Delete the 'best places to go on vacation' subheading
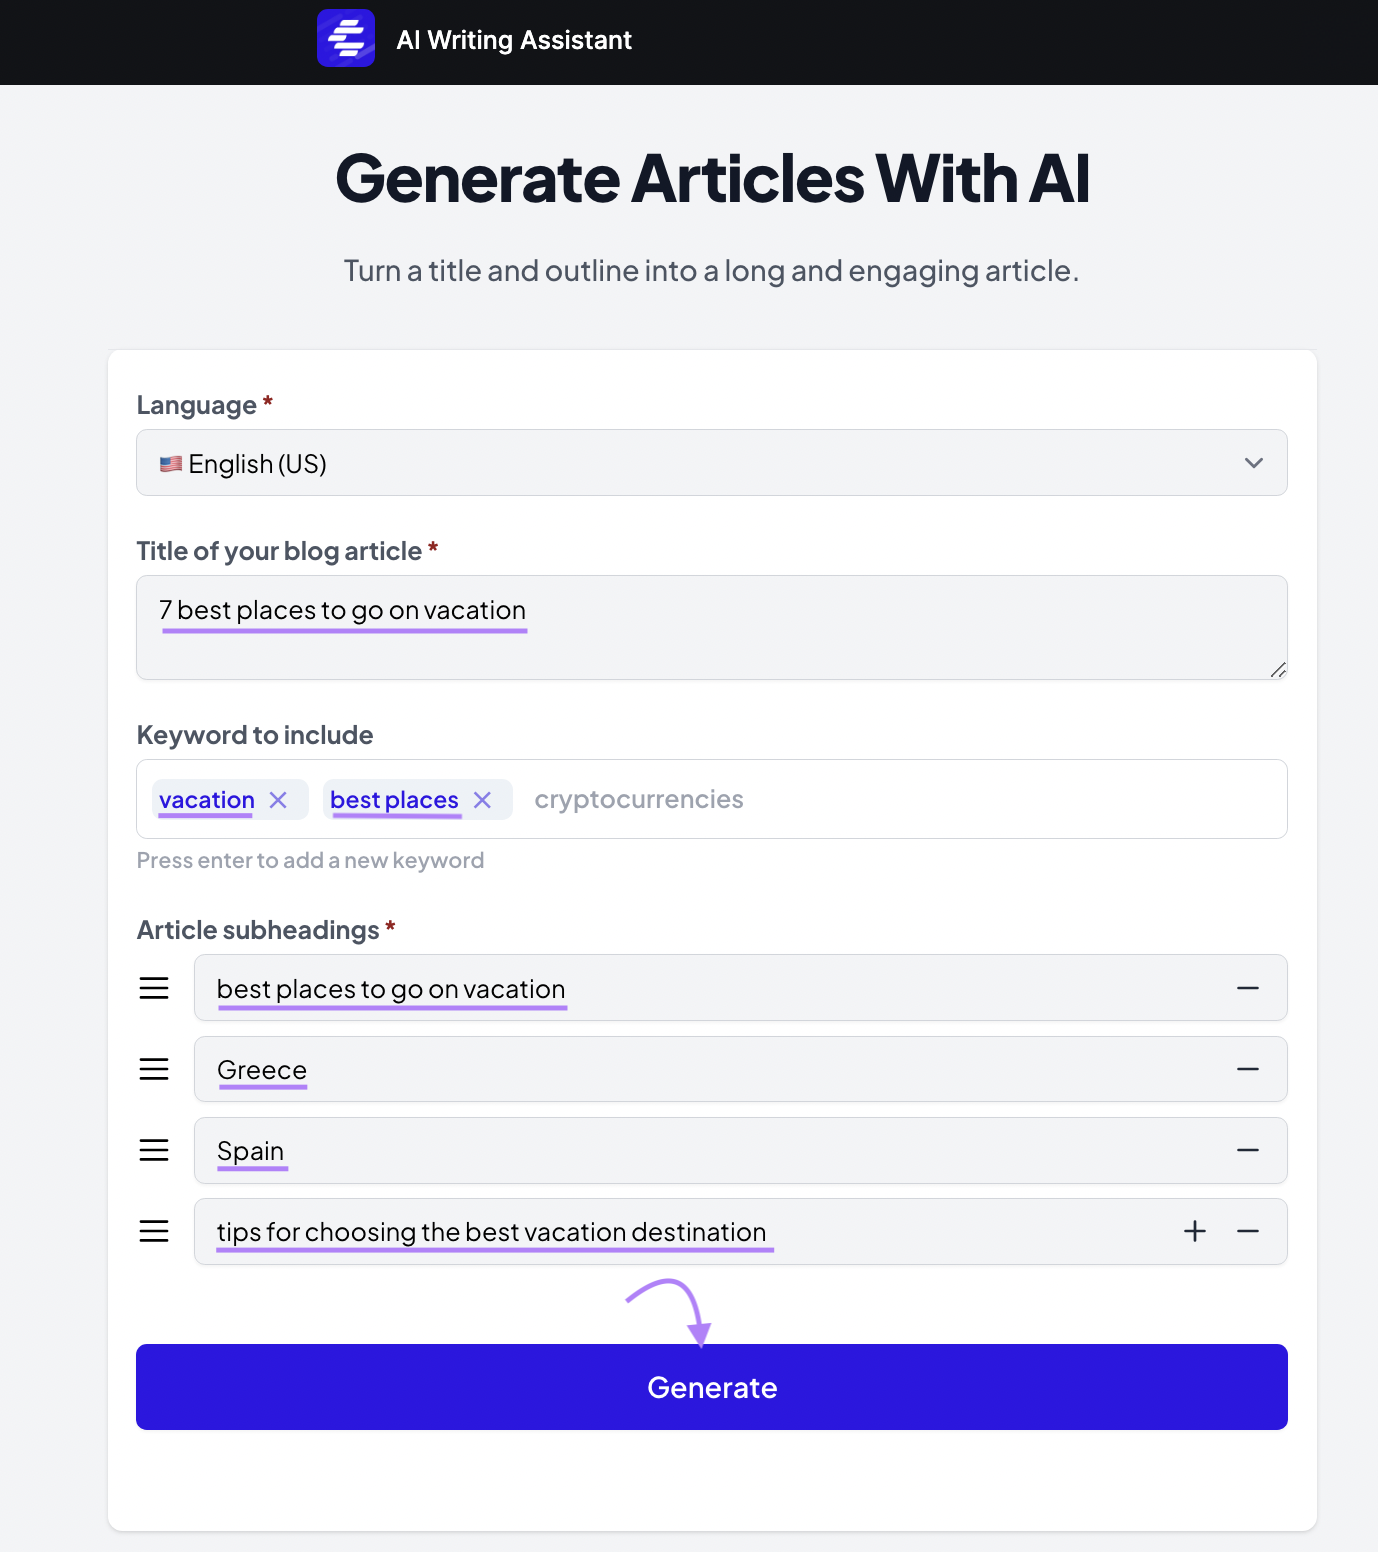Screen dimensions: 1378x1552 click(x=1247, y=988)
